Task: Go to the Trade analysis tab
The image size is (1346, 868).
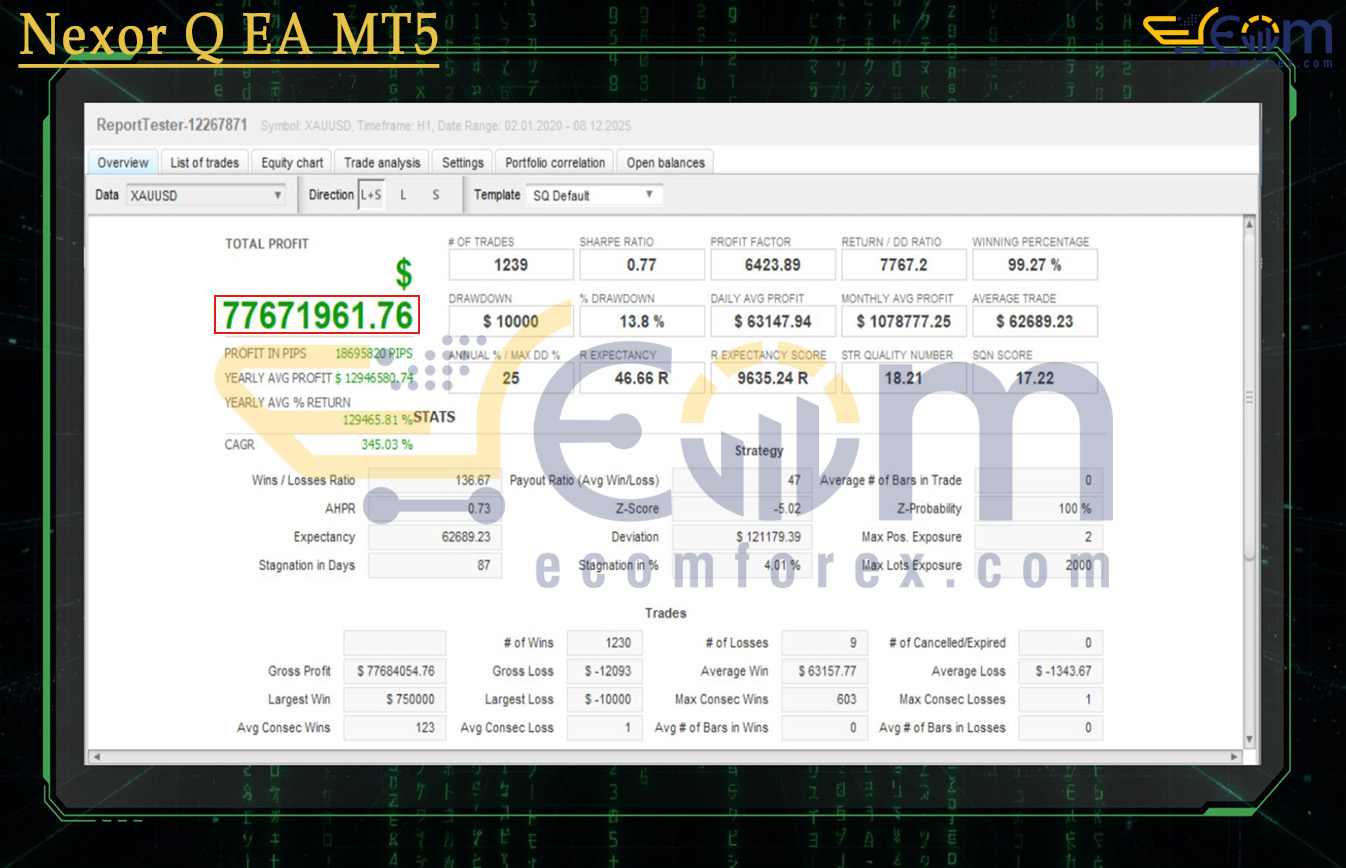Action: click(x=382, y=163)
